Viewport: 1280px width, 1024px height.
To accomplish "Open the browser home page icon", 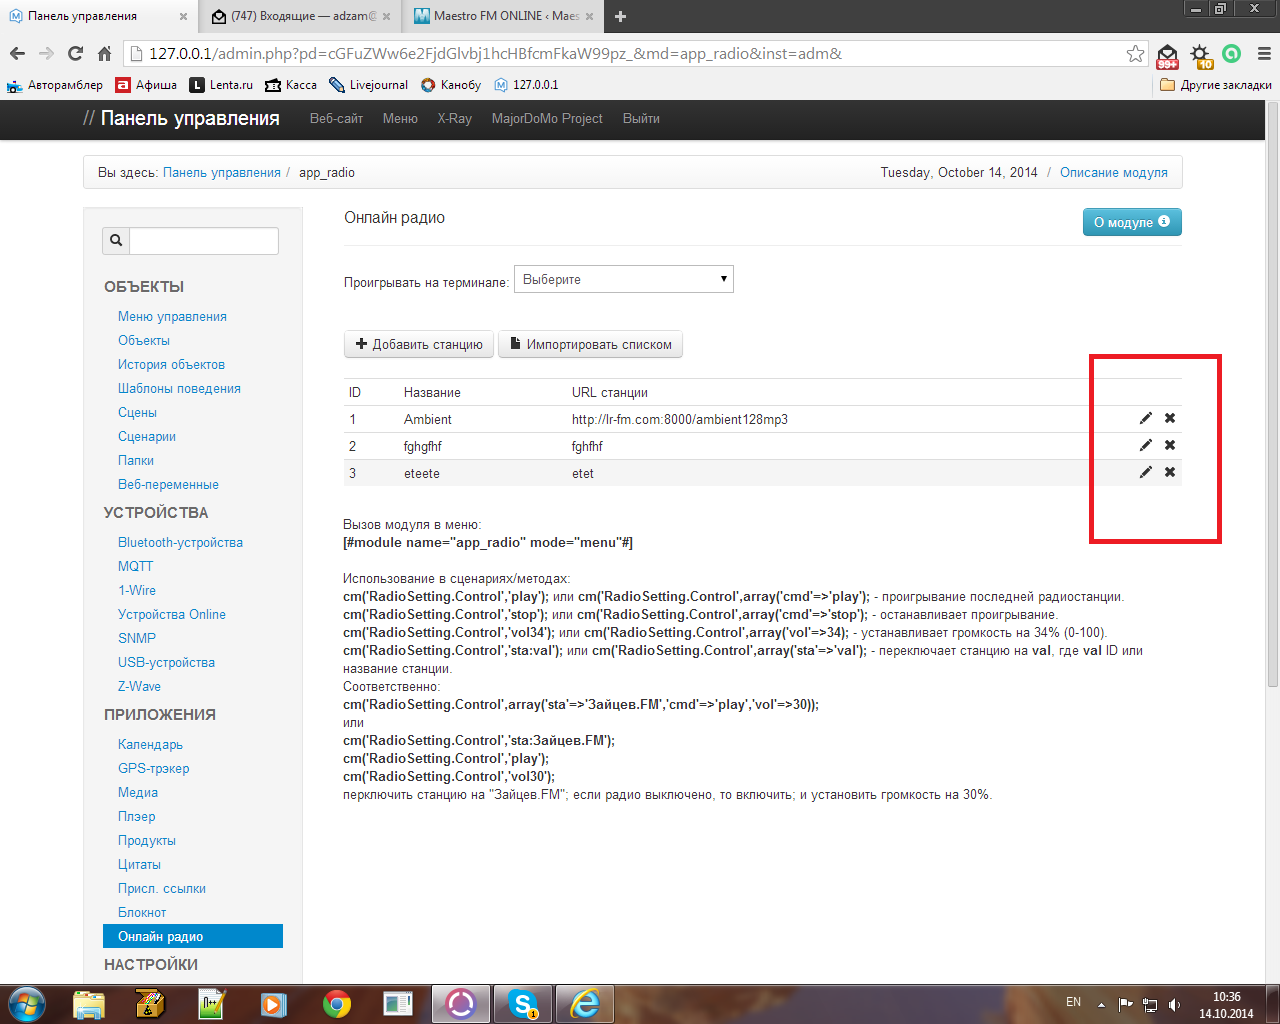I will click(104, 54).
